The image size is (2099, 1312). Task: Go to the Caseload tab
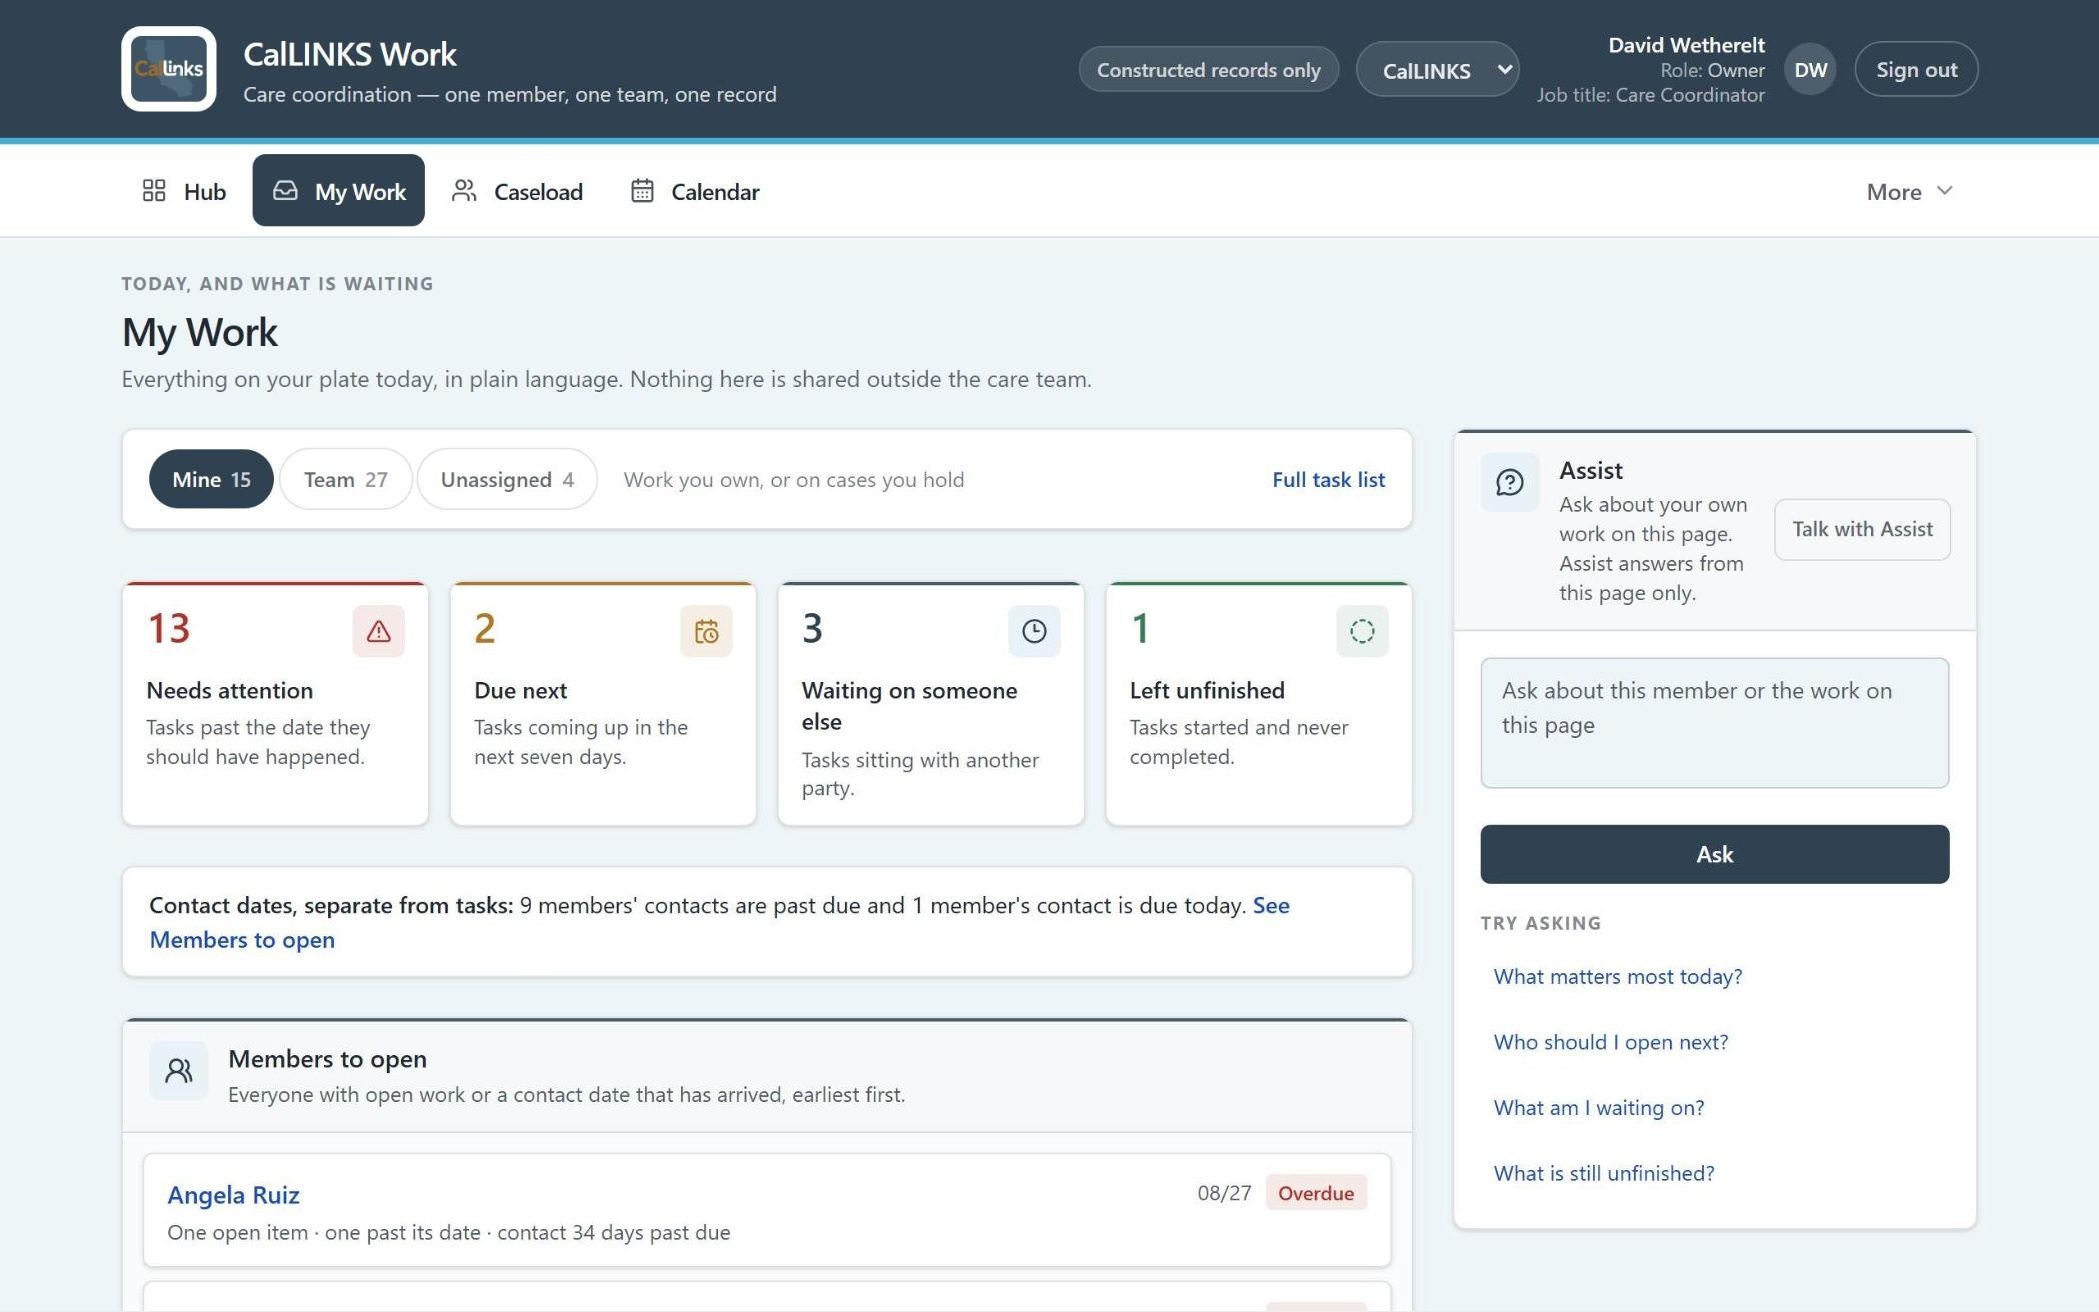[x=517, y=191]
